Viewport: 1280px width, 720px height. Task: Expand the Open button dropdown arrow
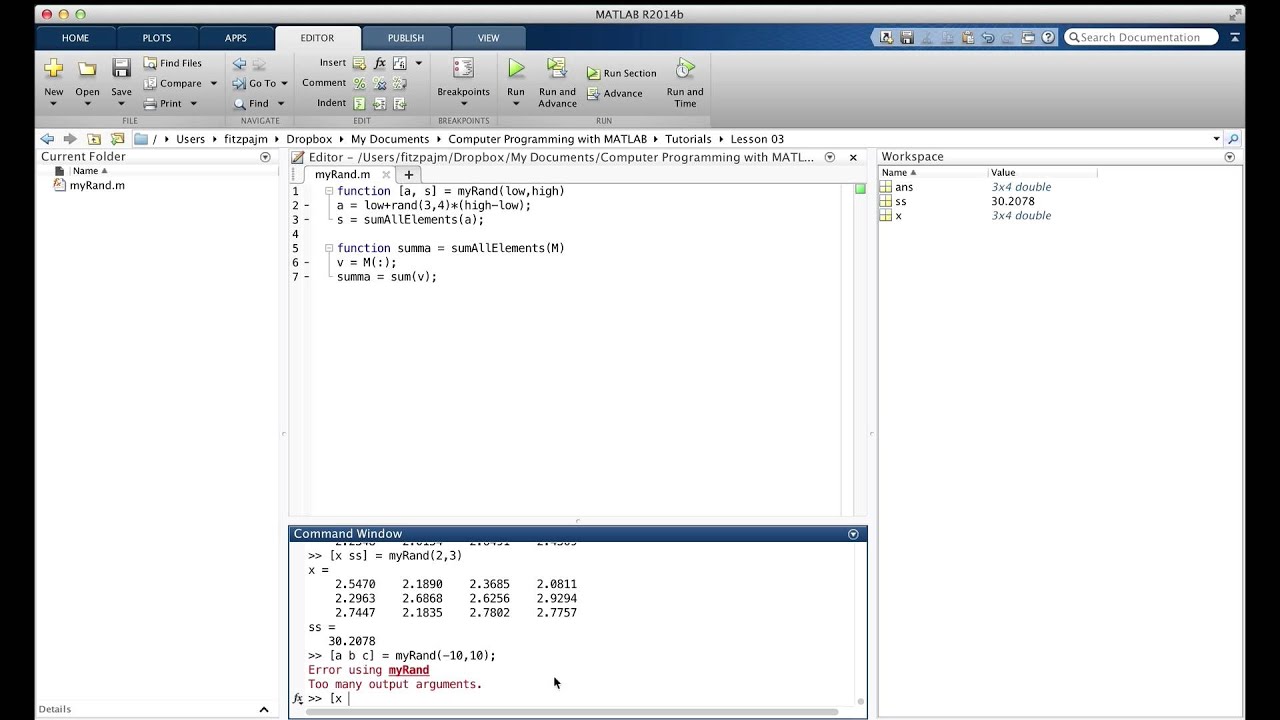click(x=87, y=104)
